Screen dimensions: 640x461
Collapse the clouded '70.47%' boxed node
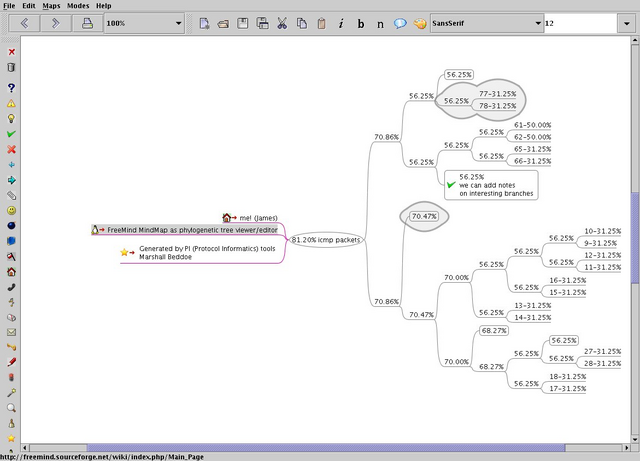tap(424, 216)
